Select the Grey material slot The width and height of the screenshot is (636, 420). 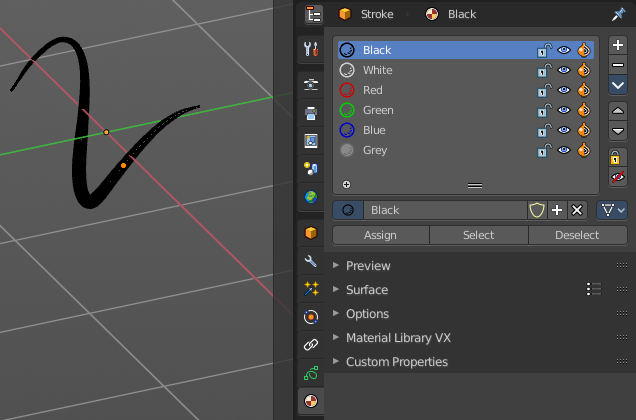click(x=466, y=150)
